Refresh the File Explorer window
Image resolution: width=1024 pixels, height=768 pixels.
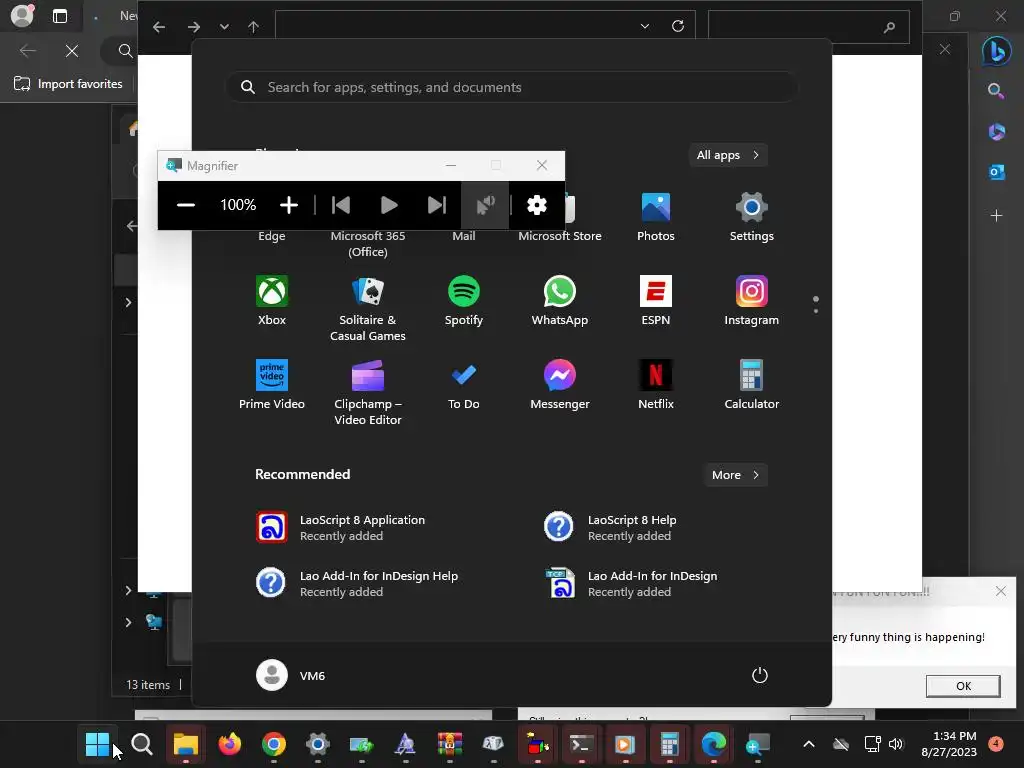[678, 26]
